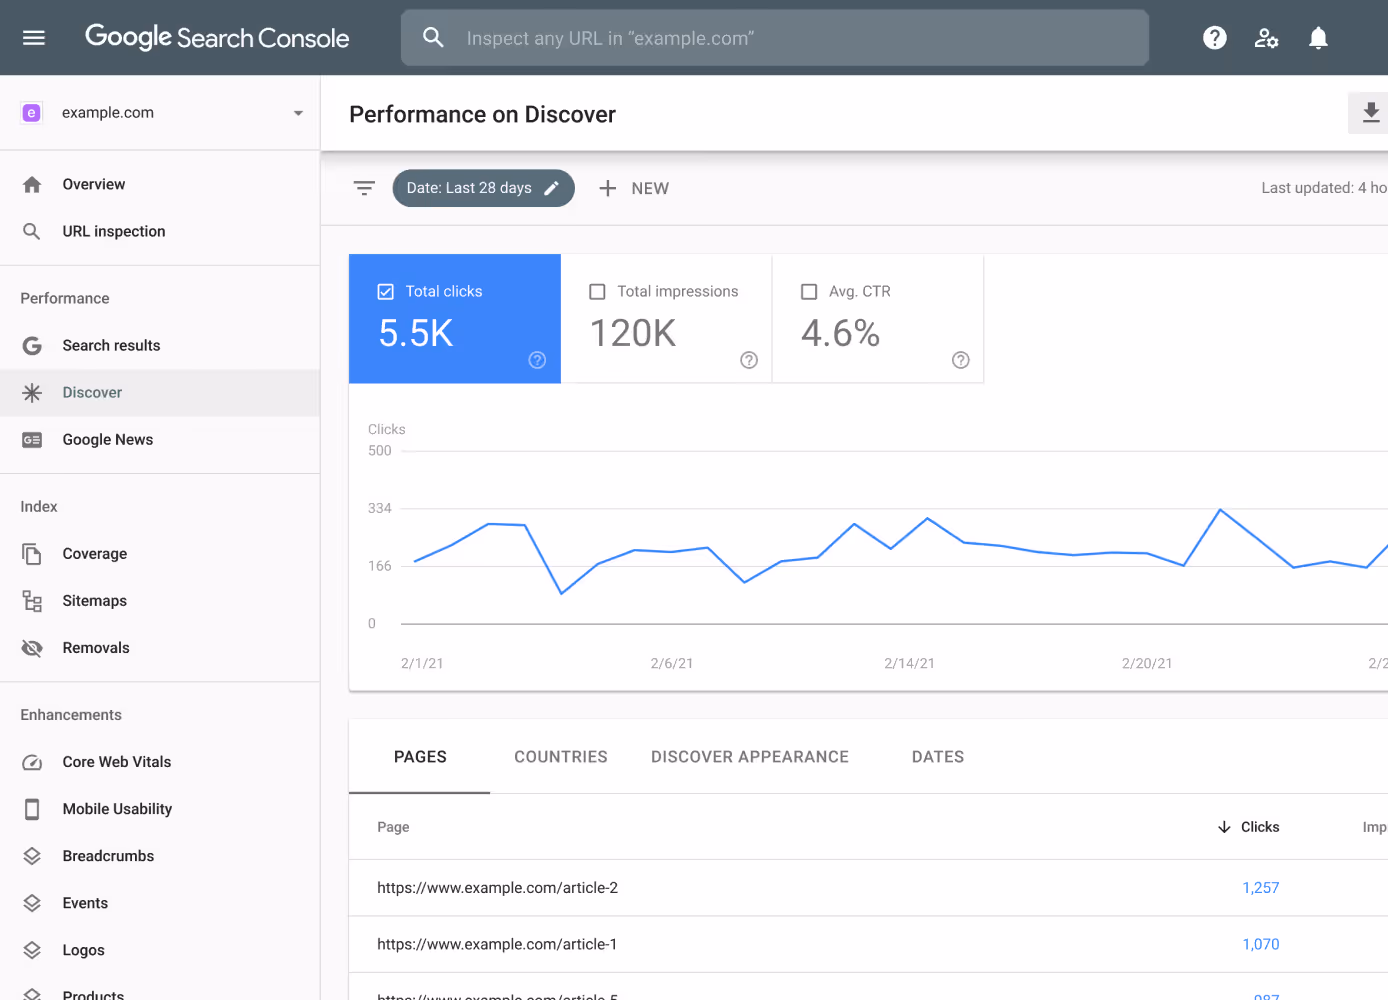This screenshot has width=1388, height=1000.
Task: Select the article-1 page row
Action: pos(868,945)
